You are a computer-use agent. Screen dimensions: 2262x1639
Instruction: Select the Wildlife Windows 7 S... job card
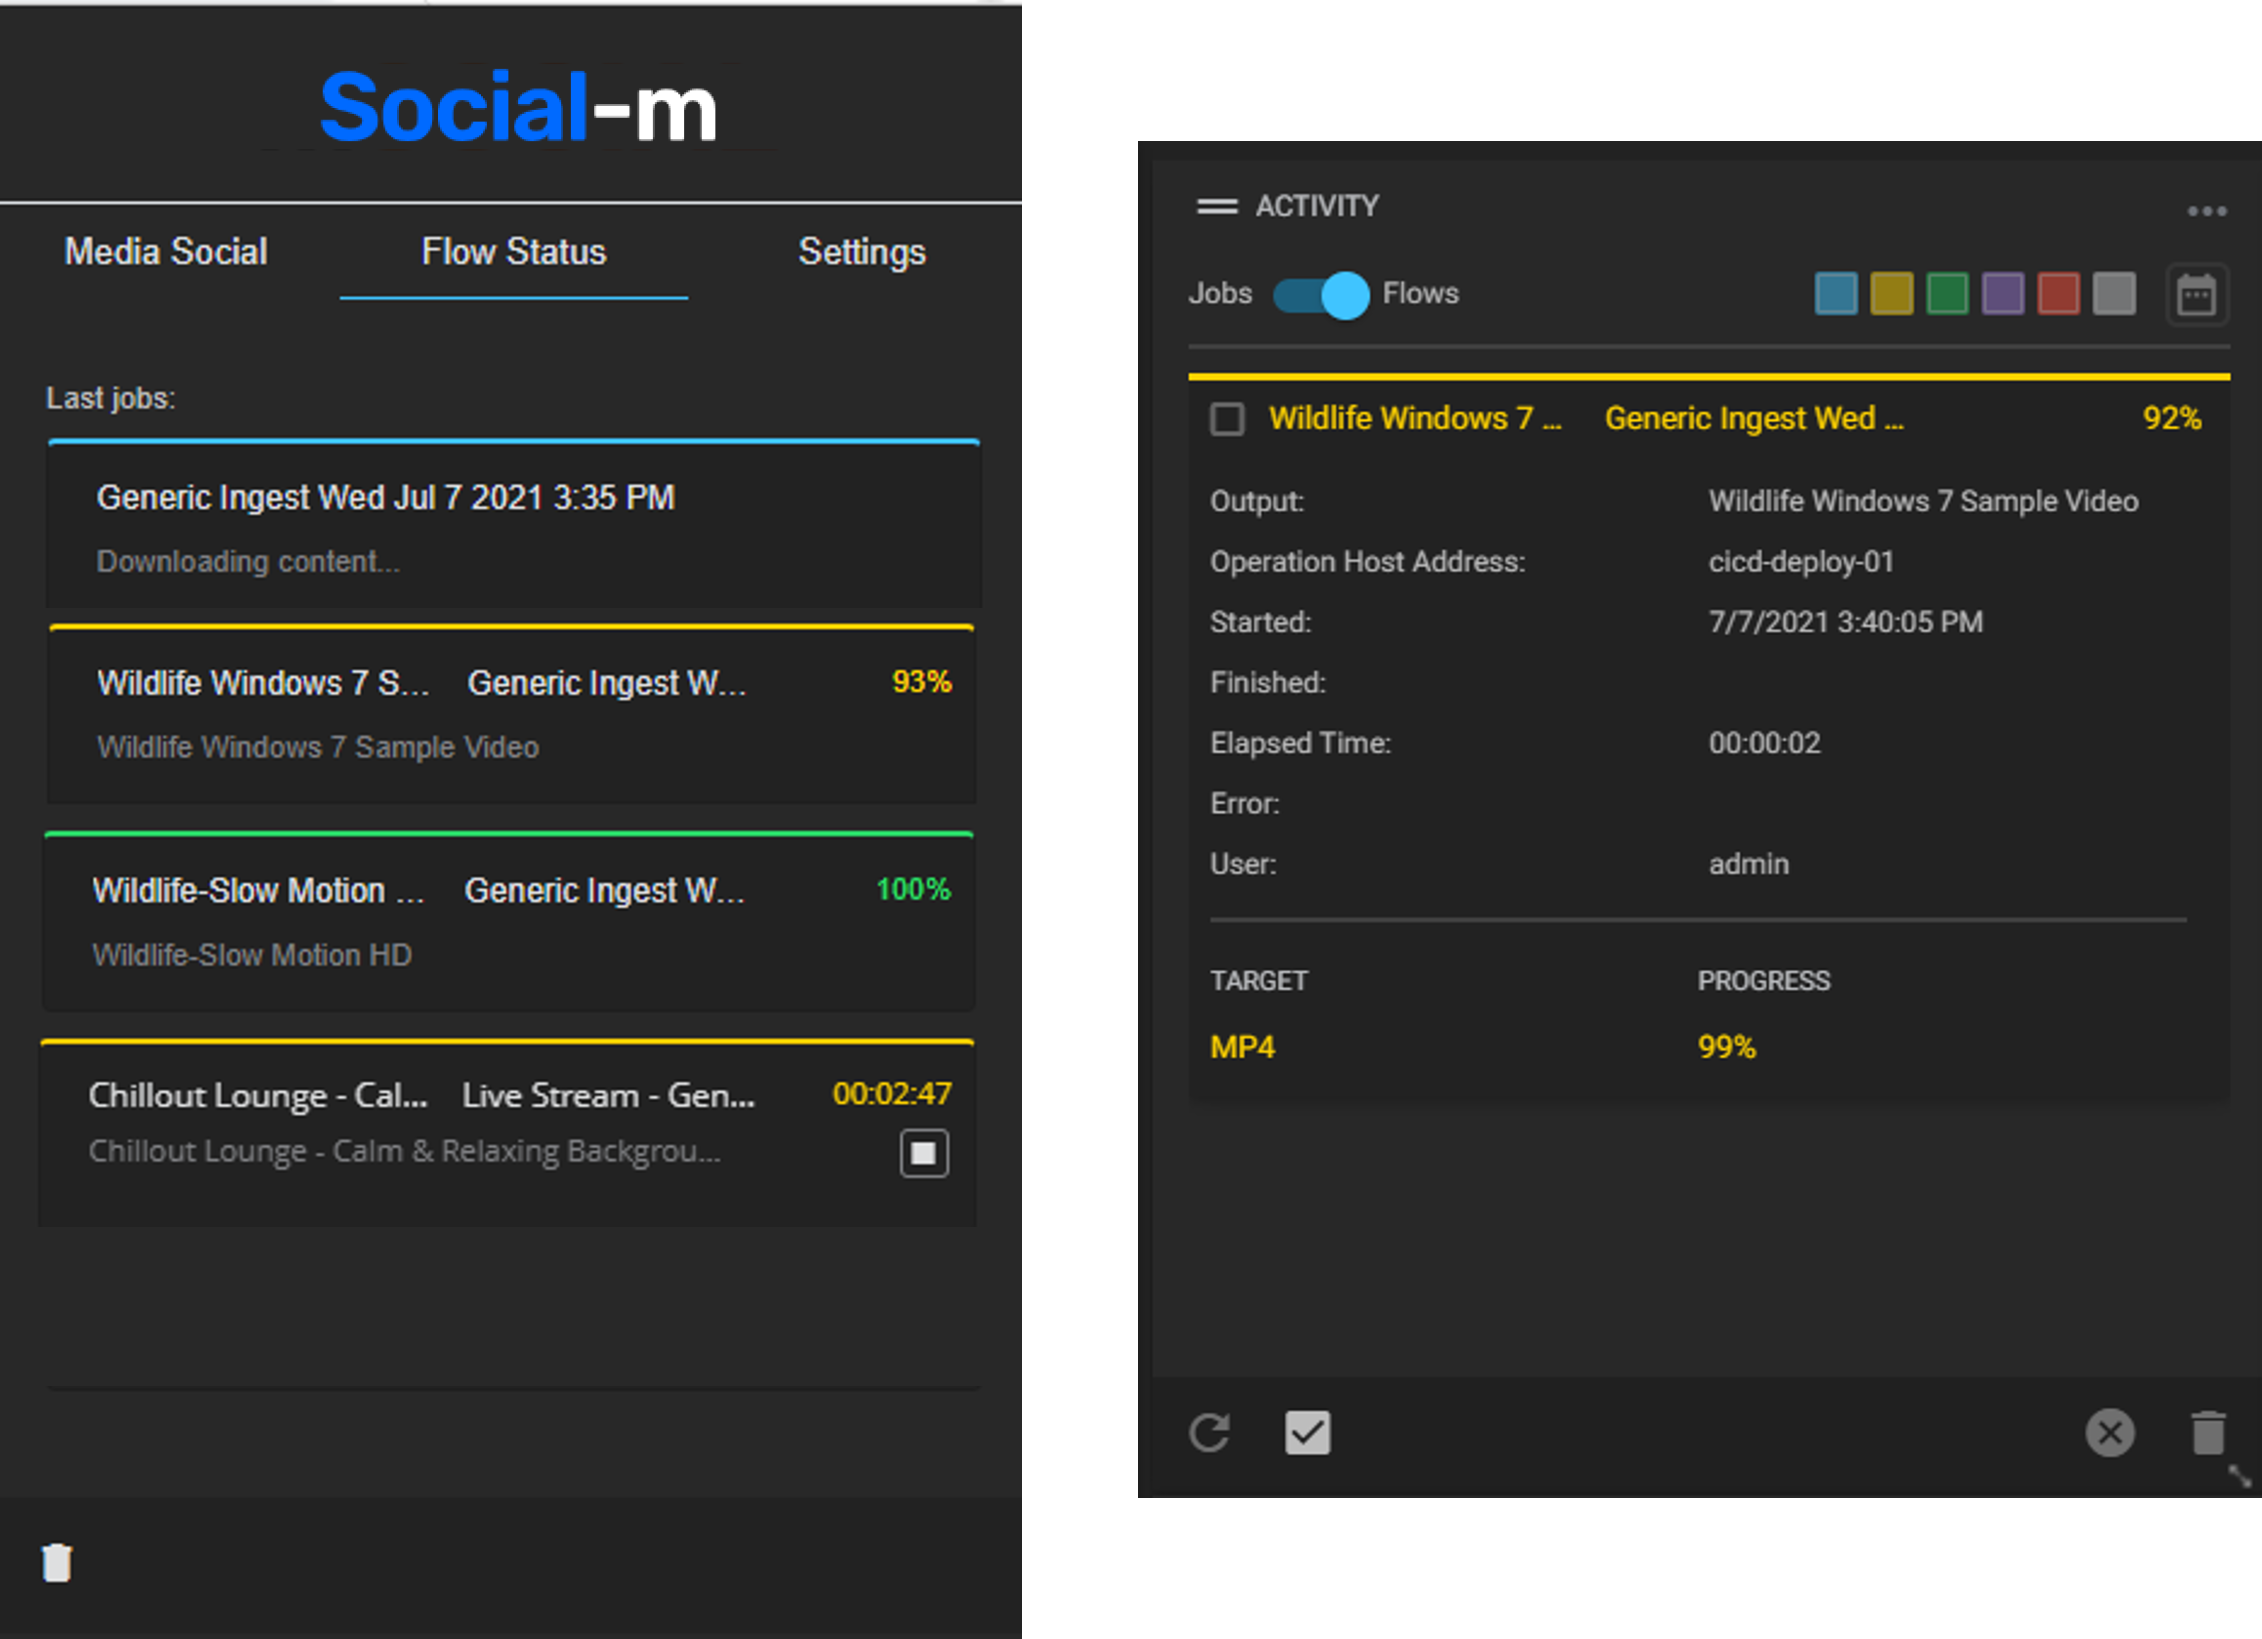tap(512, 713)
